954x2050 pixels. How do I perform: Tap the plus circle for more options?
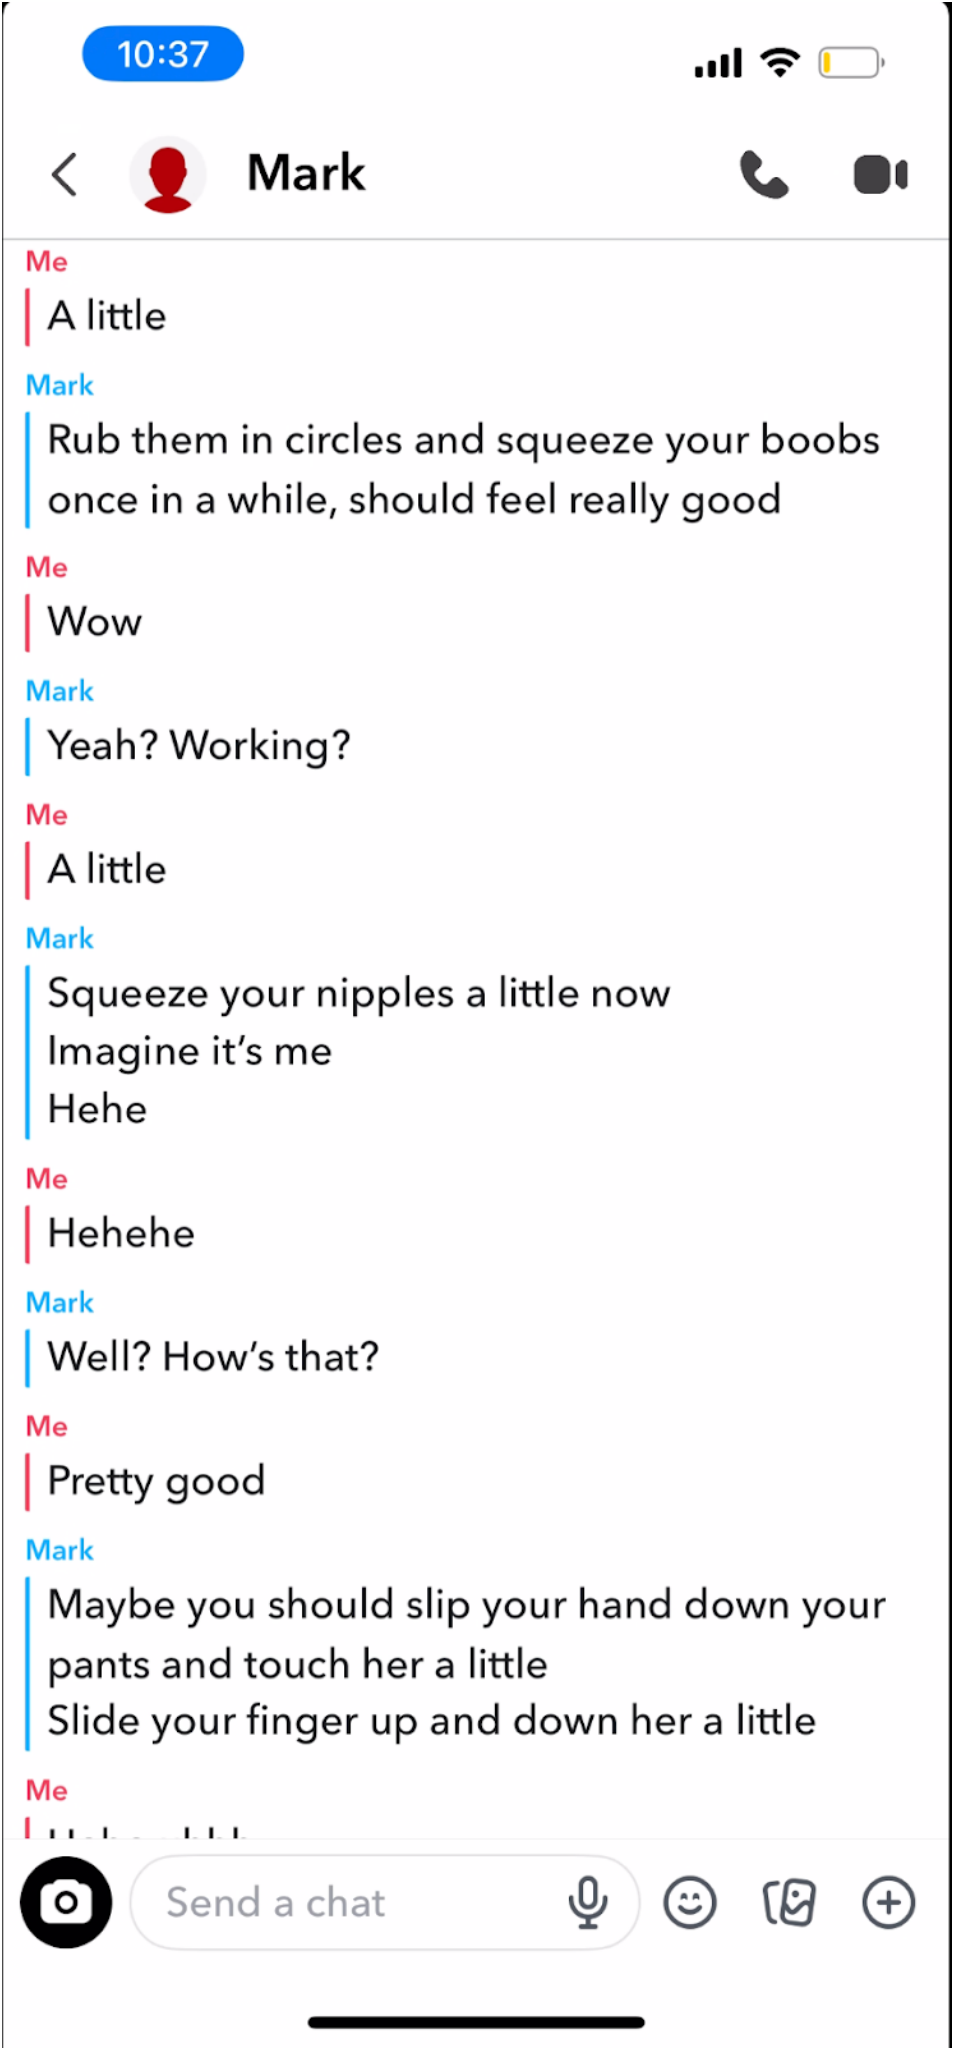click(x=888, y=1902)
